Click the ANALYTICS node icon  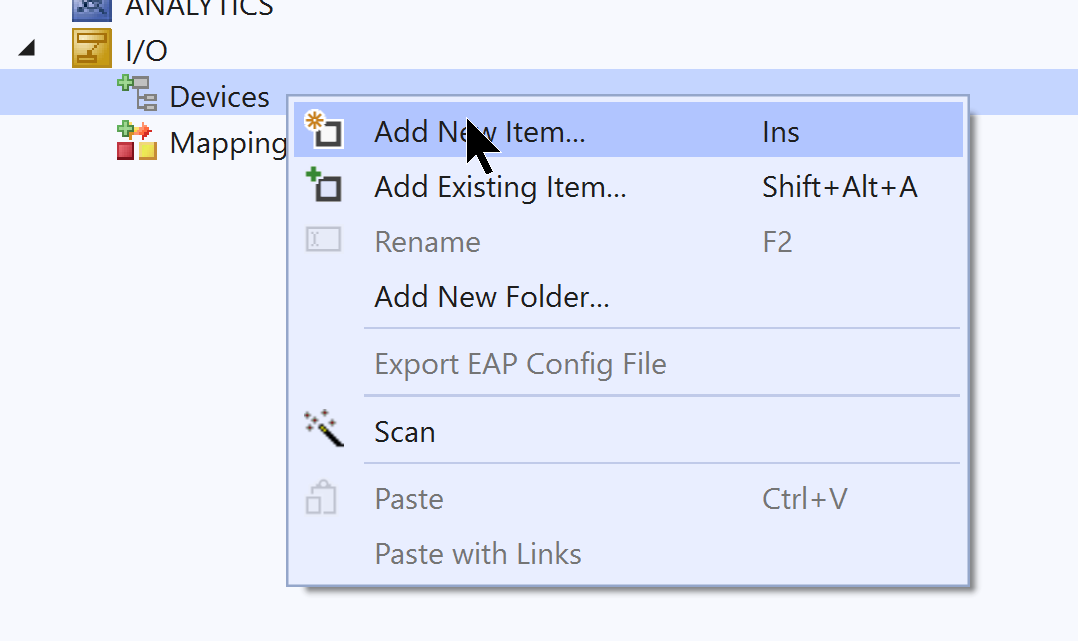point(92,10)
